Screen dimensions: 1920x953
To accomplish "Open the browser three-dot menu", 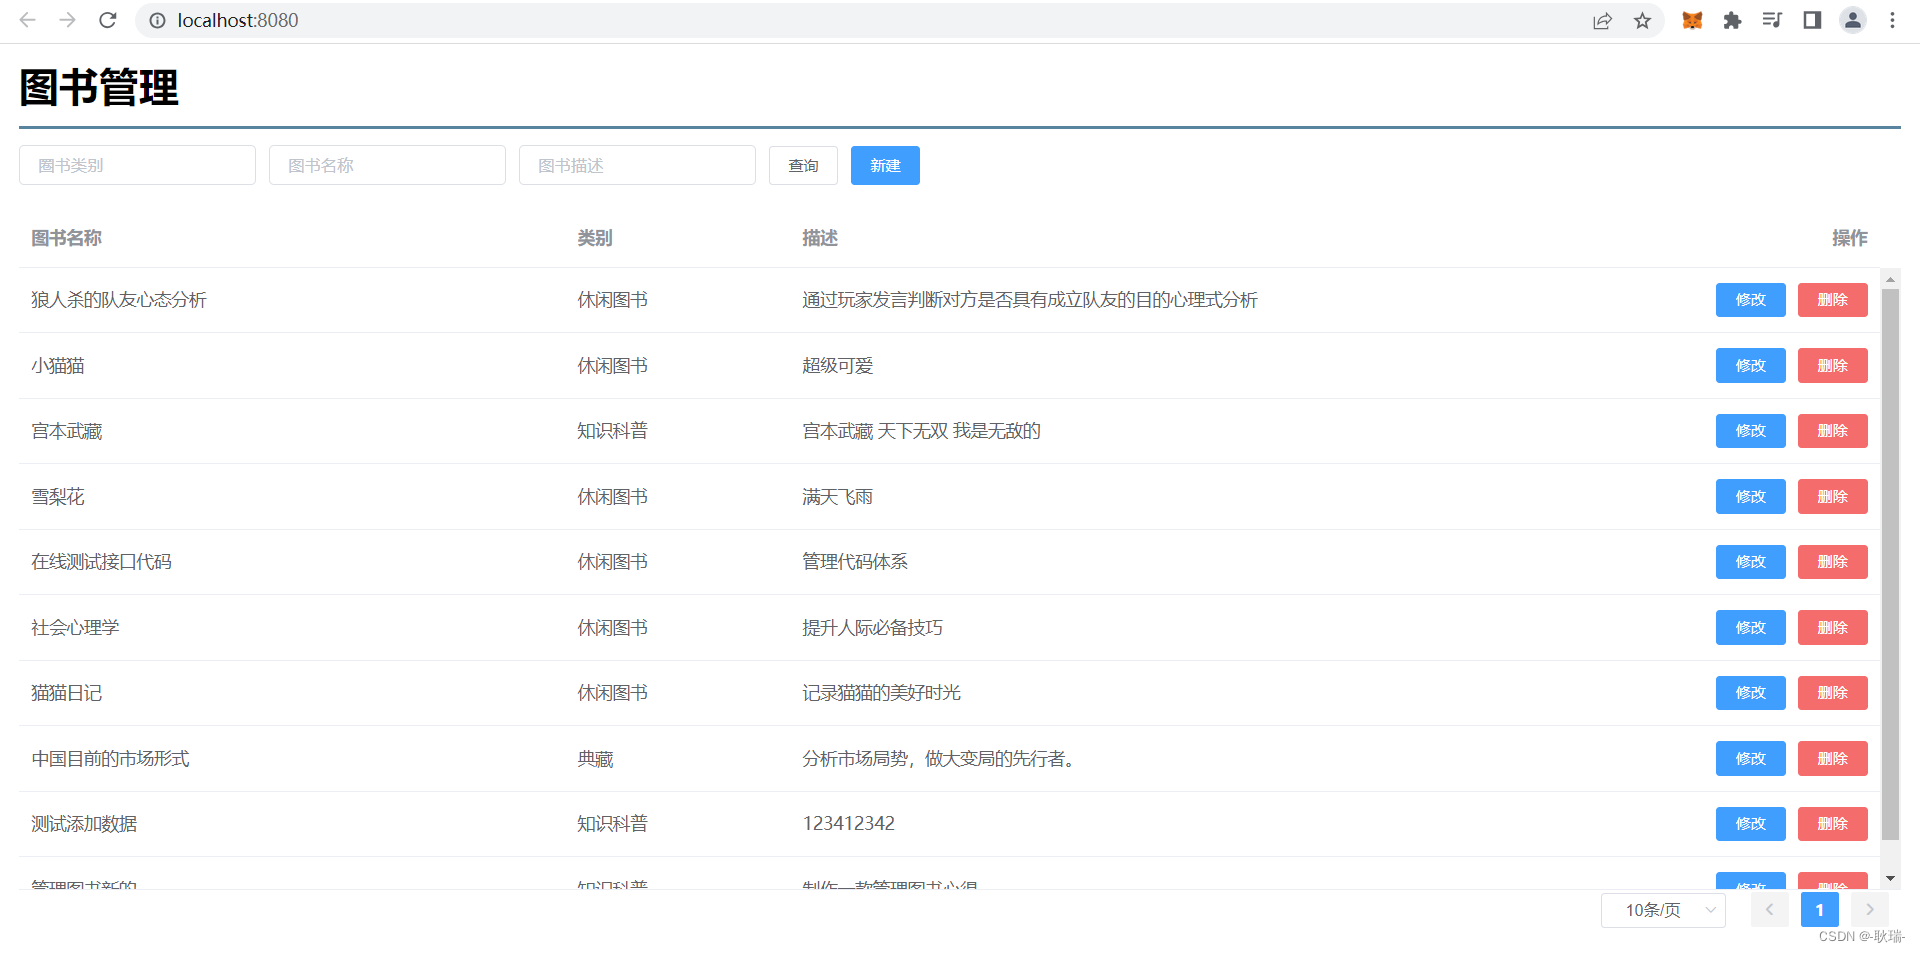I will [1892, 20].
